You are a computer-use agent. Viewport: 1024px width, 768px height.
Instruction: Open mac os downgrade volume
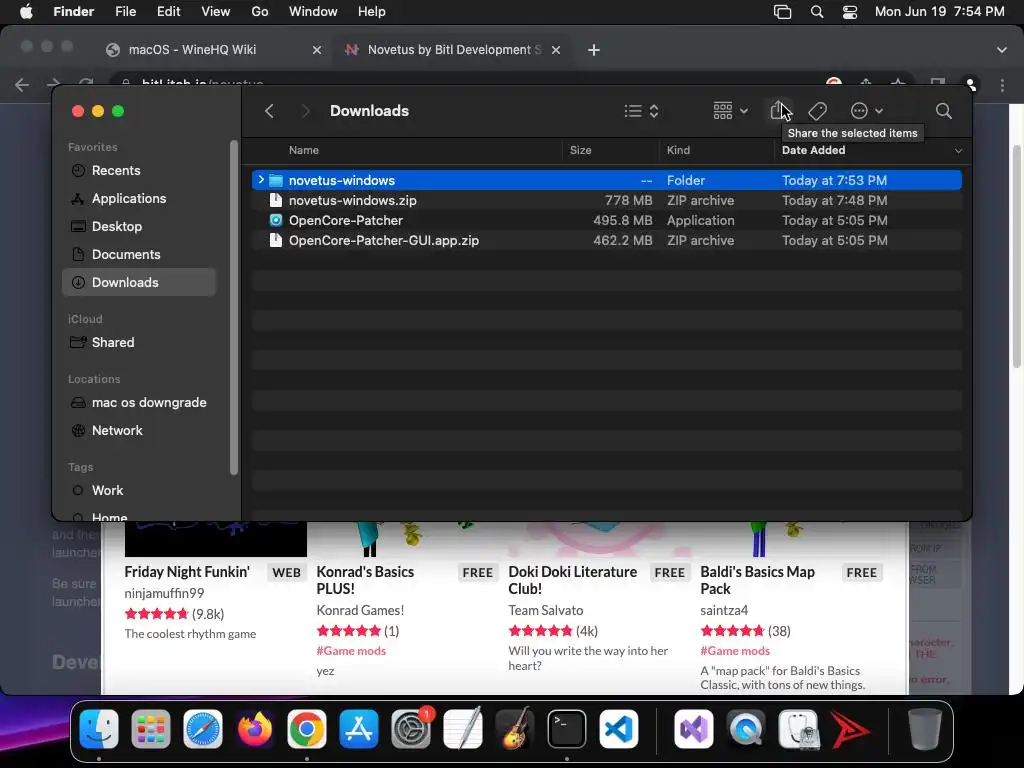139,402
